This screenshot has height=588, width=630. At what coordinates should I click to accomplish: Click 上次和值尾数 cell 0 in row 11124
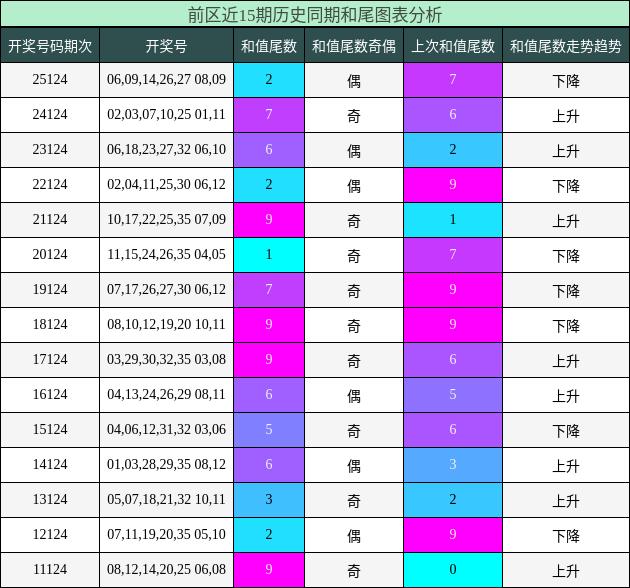tap(453, 569)
